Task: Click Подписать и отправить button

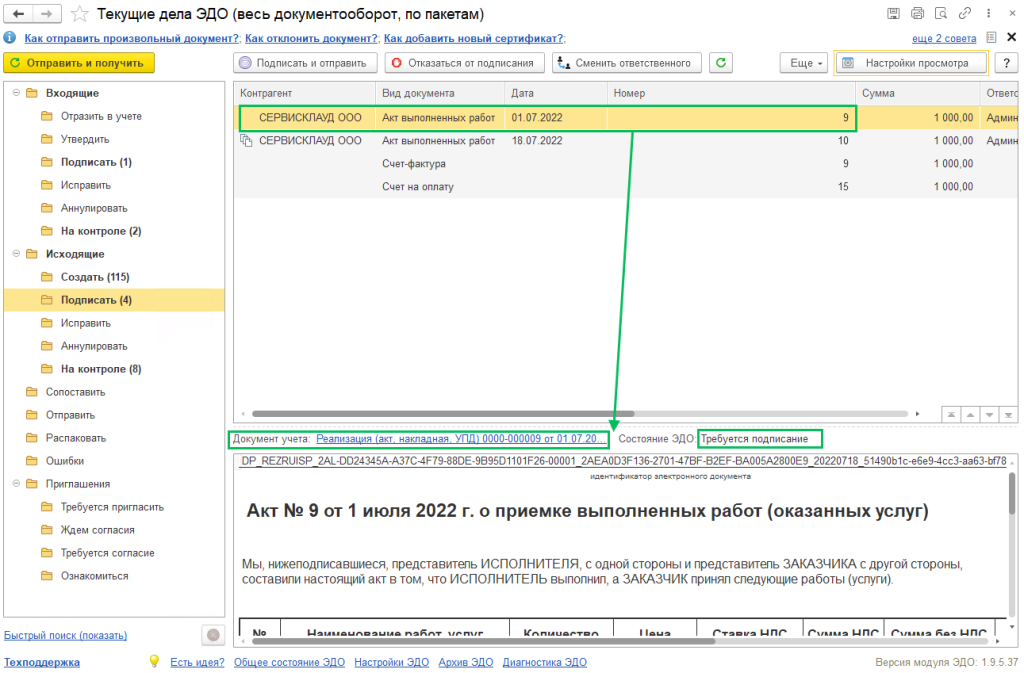Action: [x=306, y=63]
